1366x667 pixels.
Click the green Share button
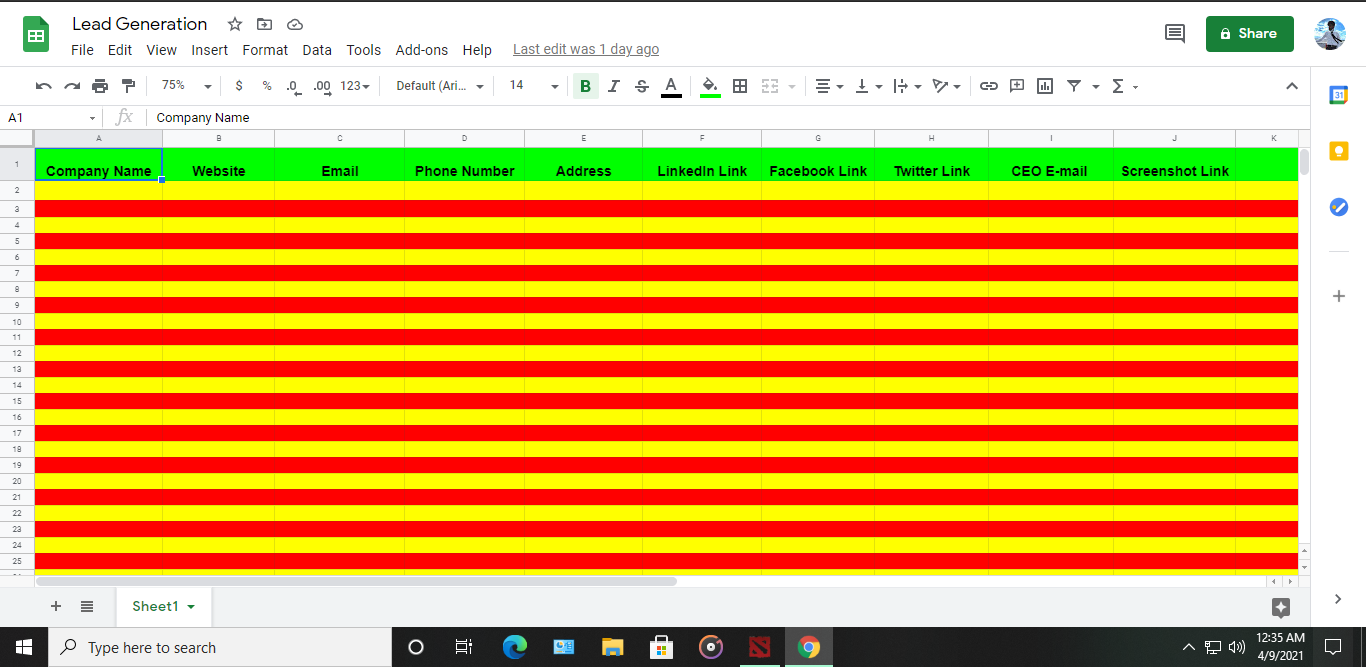(1249, 33)
